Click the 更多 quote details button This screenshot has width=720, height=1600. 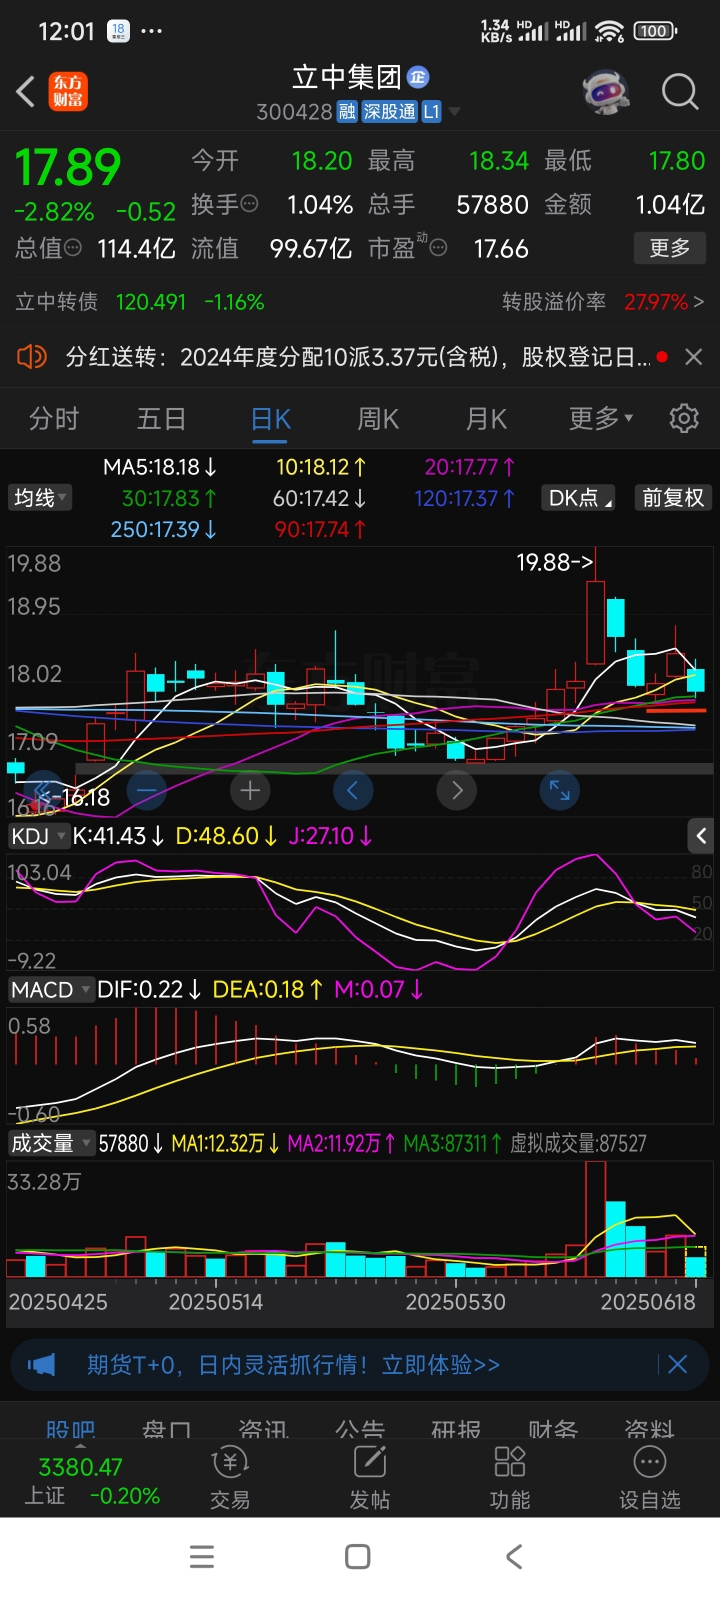point(670,248)
